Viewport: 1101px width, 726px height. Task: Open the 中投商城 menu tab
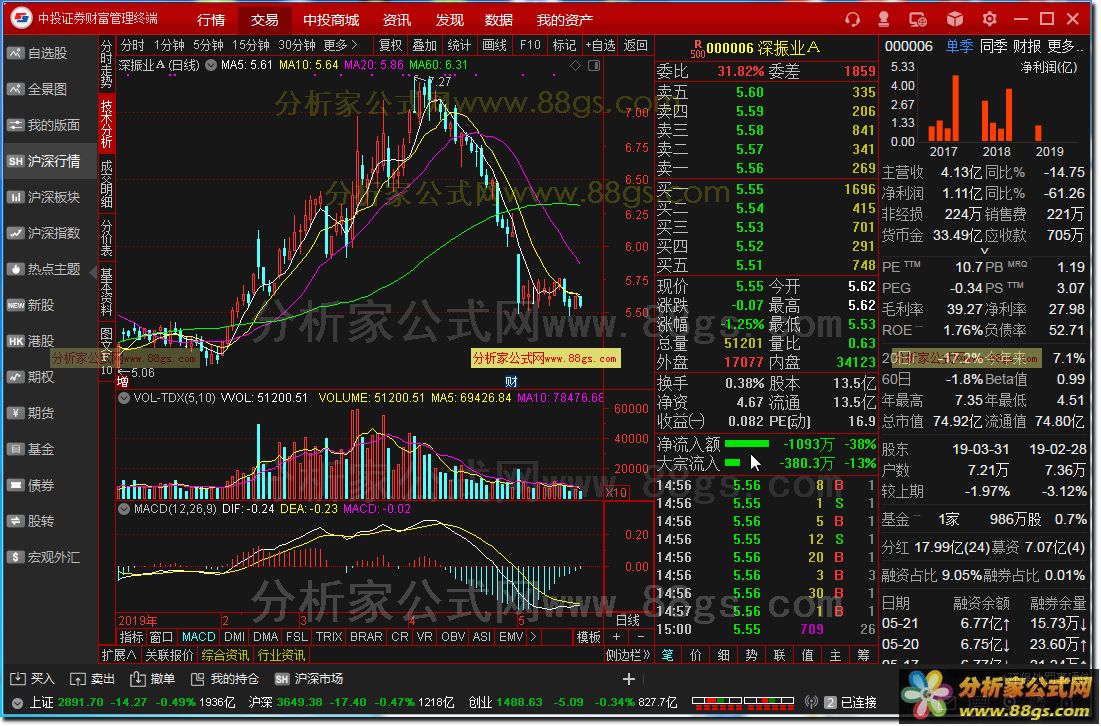tap(331, 20)
